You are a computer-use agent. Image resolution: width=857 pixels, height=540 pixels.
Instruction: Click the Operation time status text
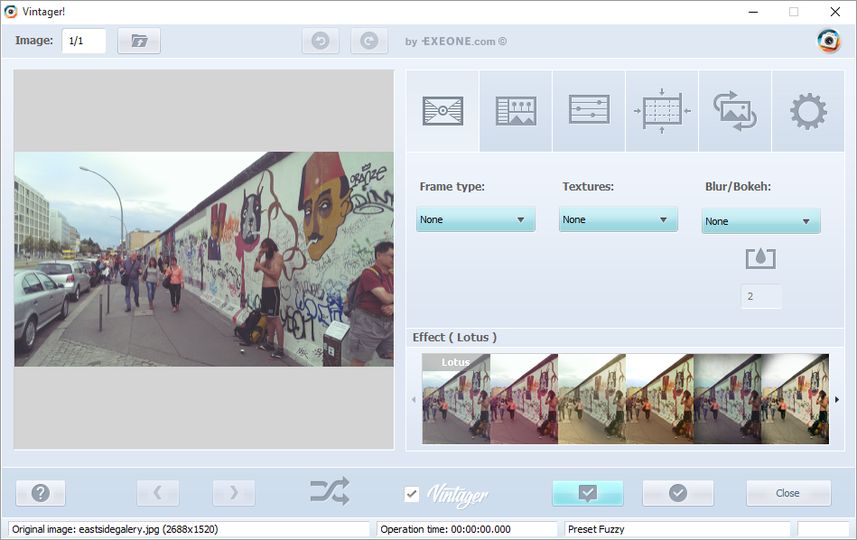click(445, 529)
